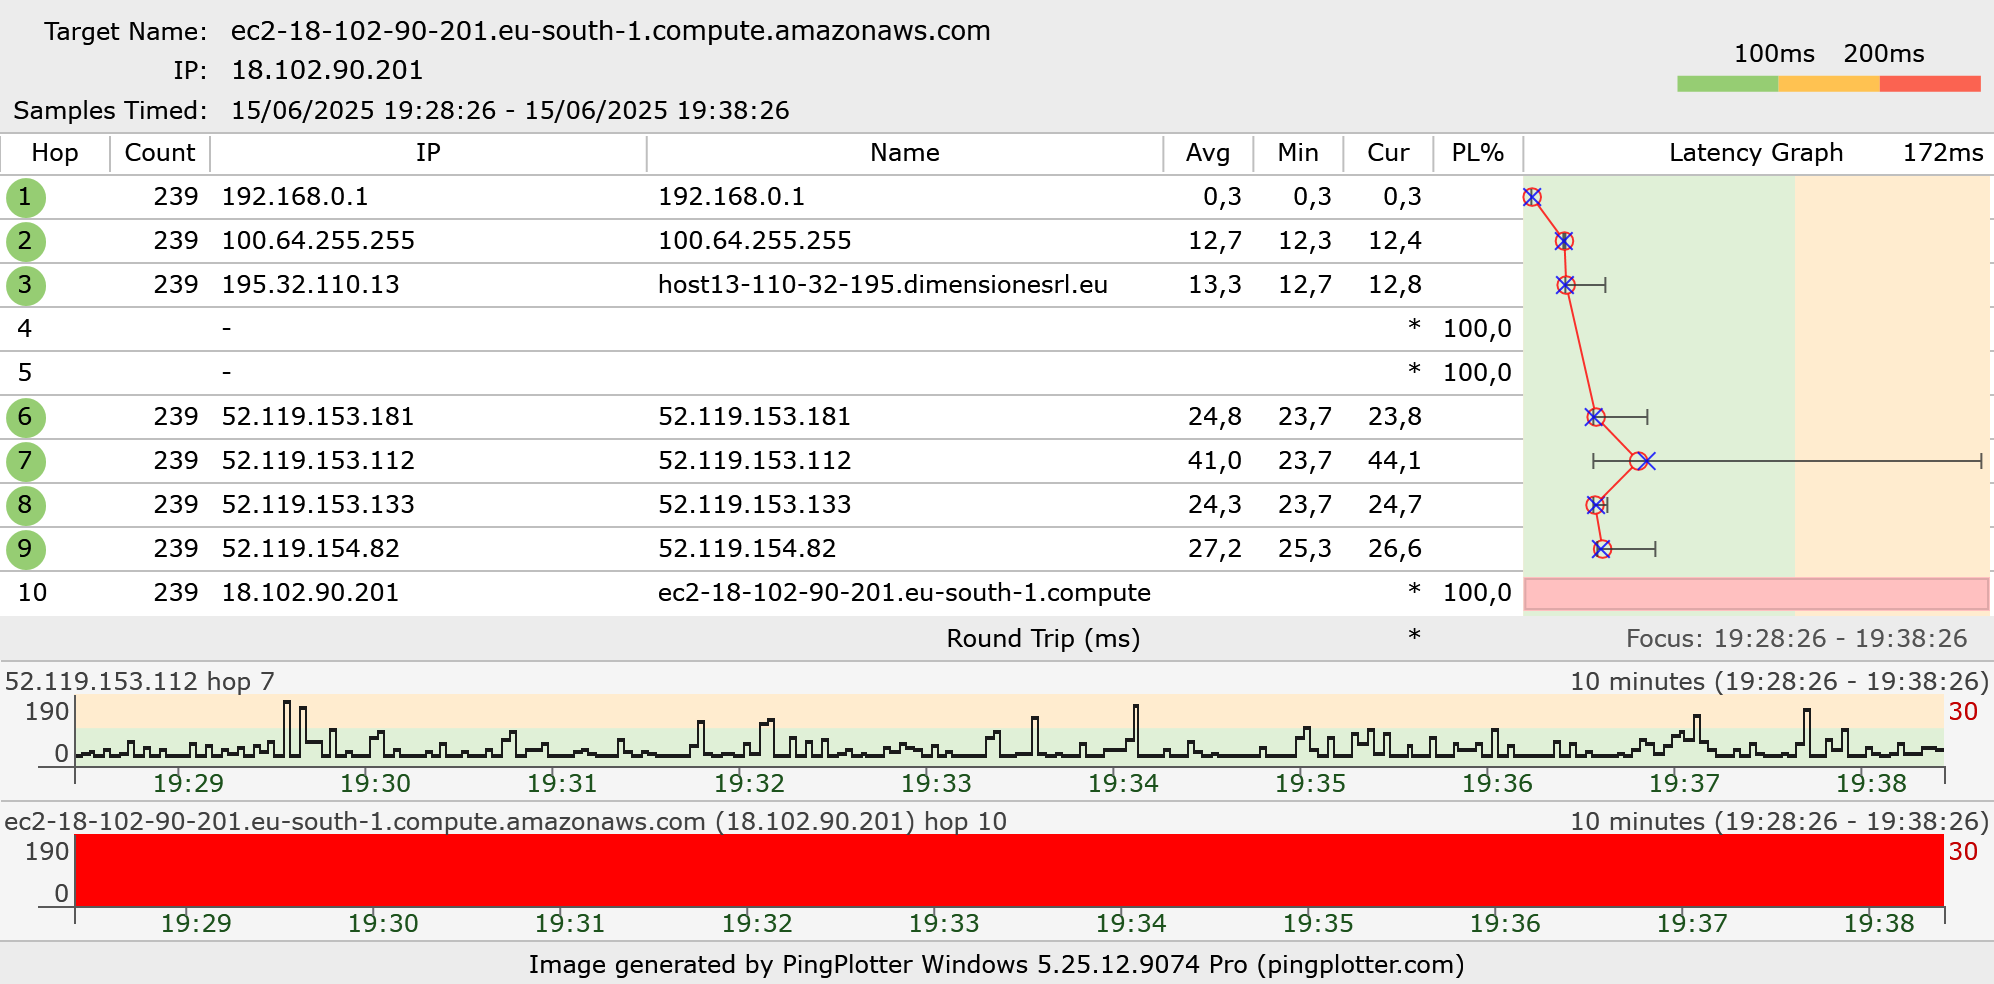Select the hop 10 row IP 18.102.90.201
The width and height of the screenshot is (1994, 984).
click(x=310, y=593)
